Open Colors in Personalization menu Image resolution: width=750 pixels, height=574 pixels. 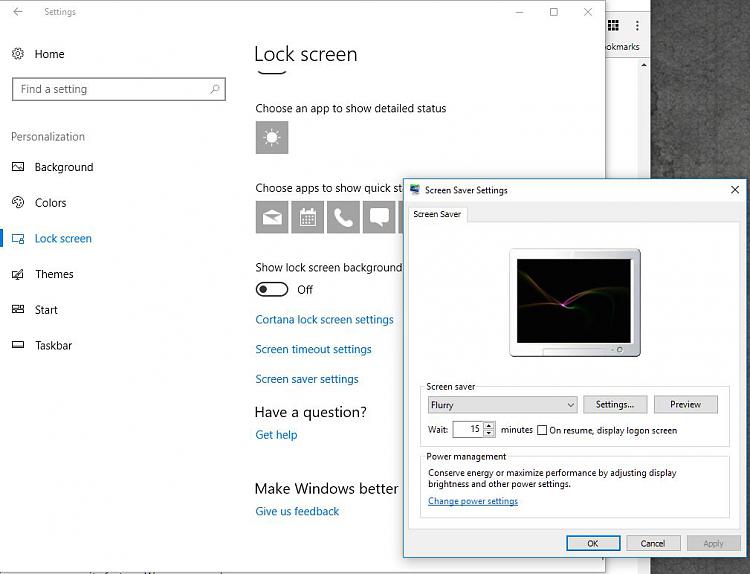50,203
